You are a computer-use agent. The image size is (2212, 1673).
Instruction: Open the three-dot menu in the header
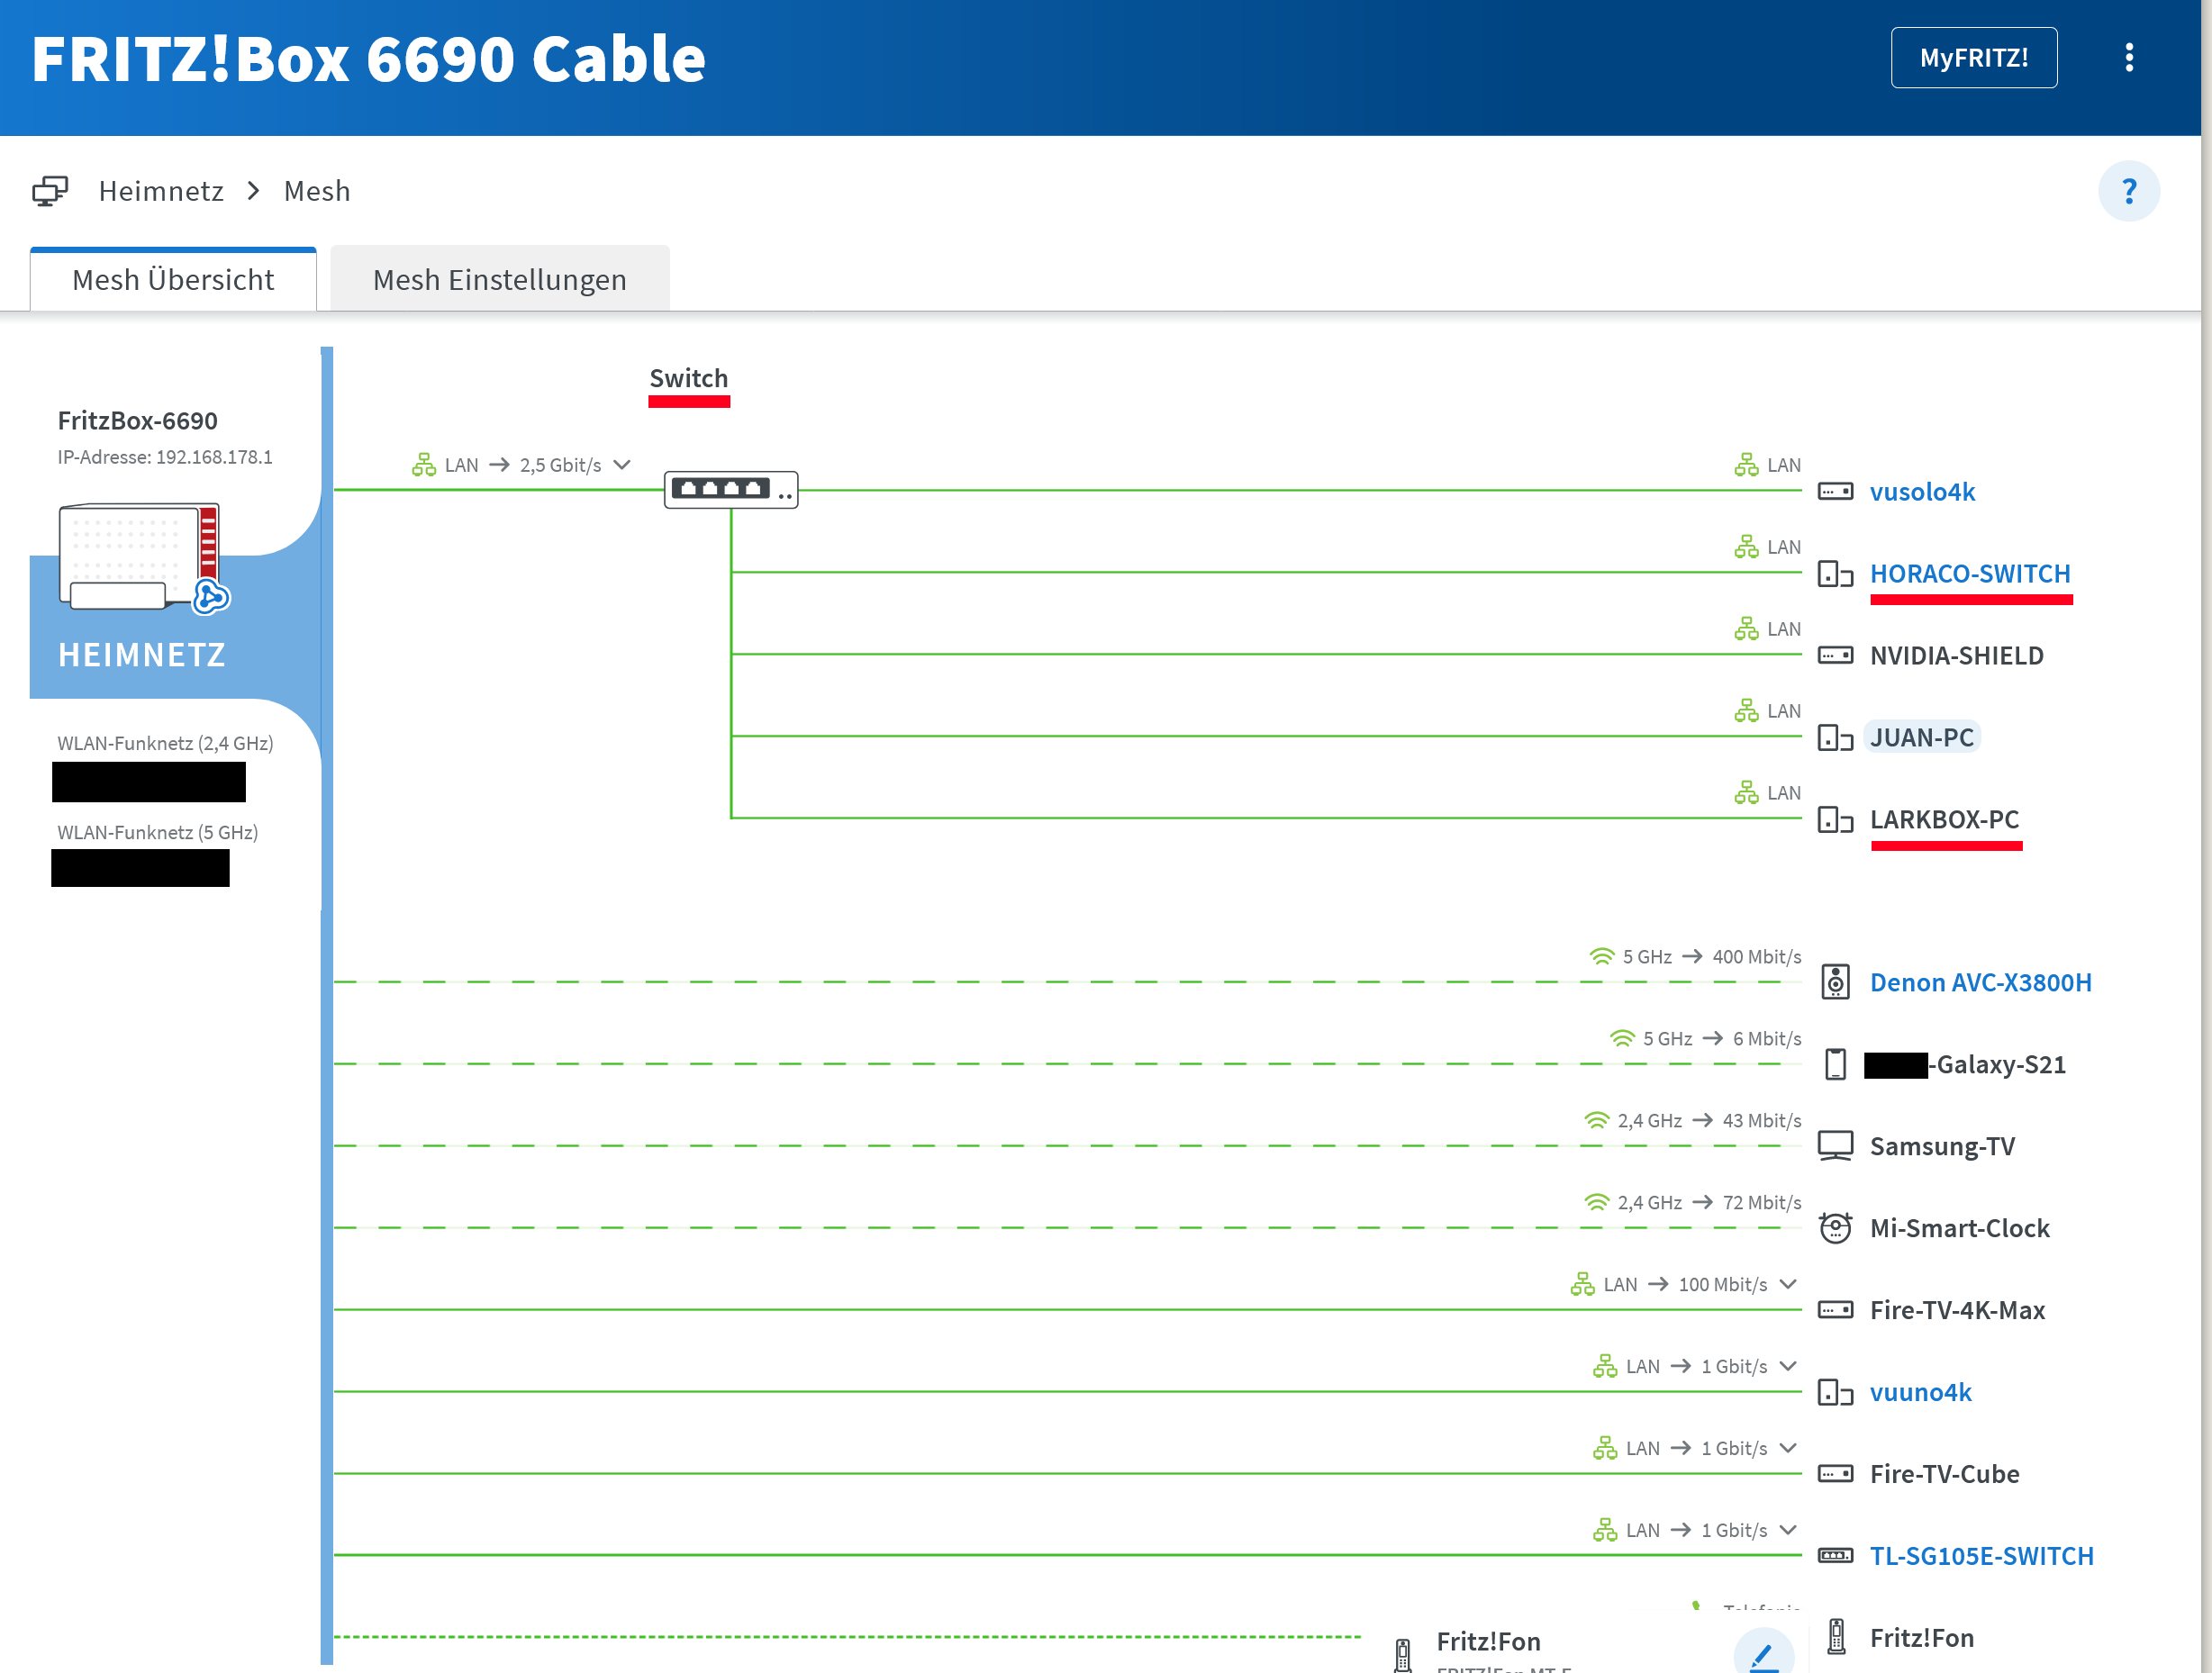pyautogui.click(x=2129, y=58)
